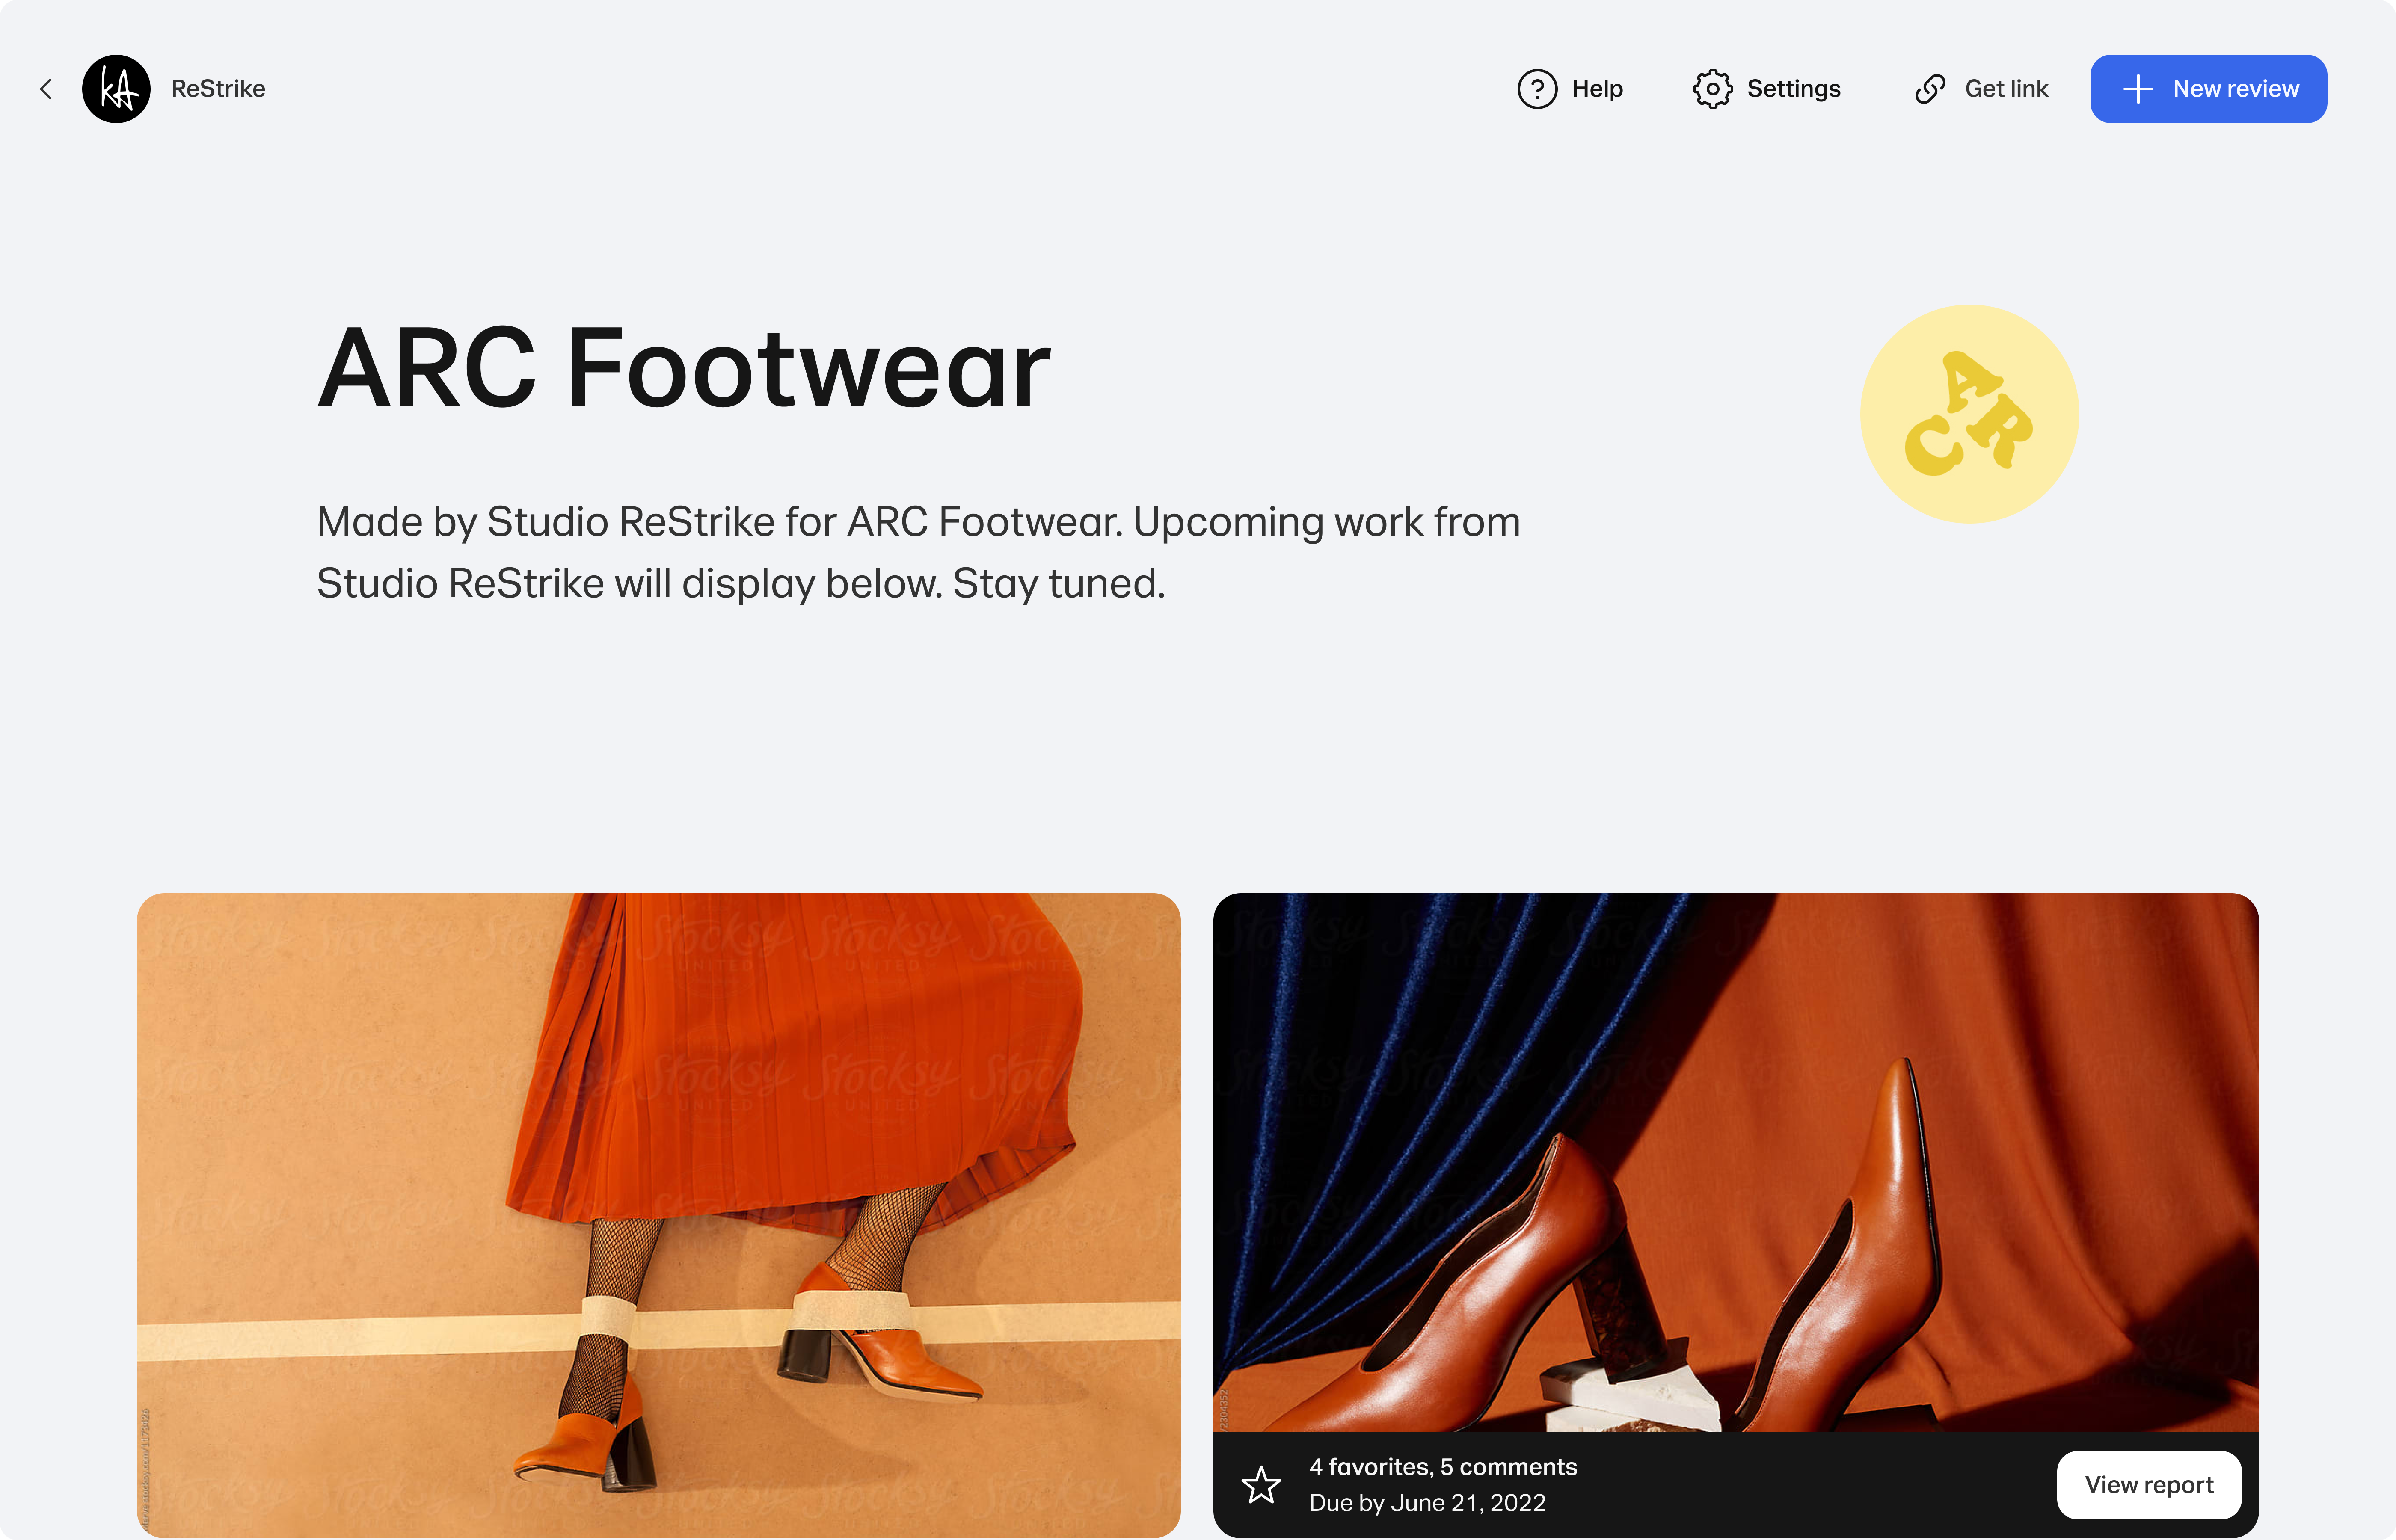Screen dimensions: 2396x1540
Task: Go back using the left chevron arrow
Action: click(46, 89)
